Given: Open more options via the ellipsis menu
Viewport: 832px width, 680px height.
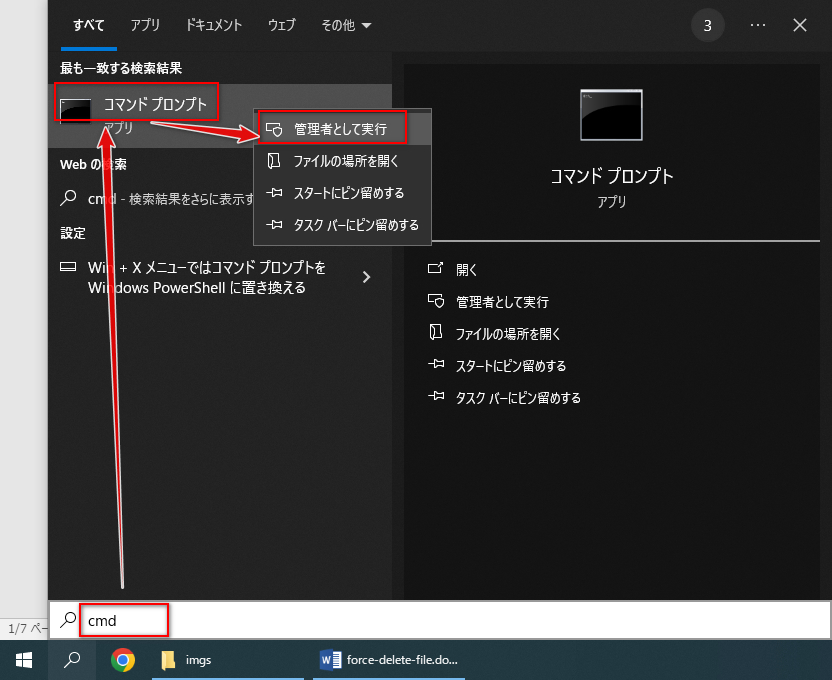Looking at the screenshot, I should (757, 25).
